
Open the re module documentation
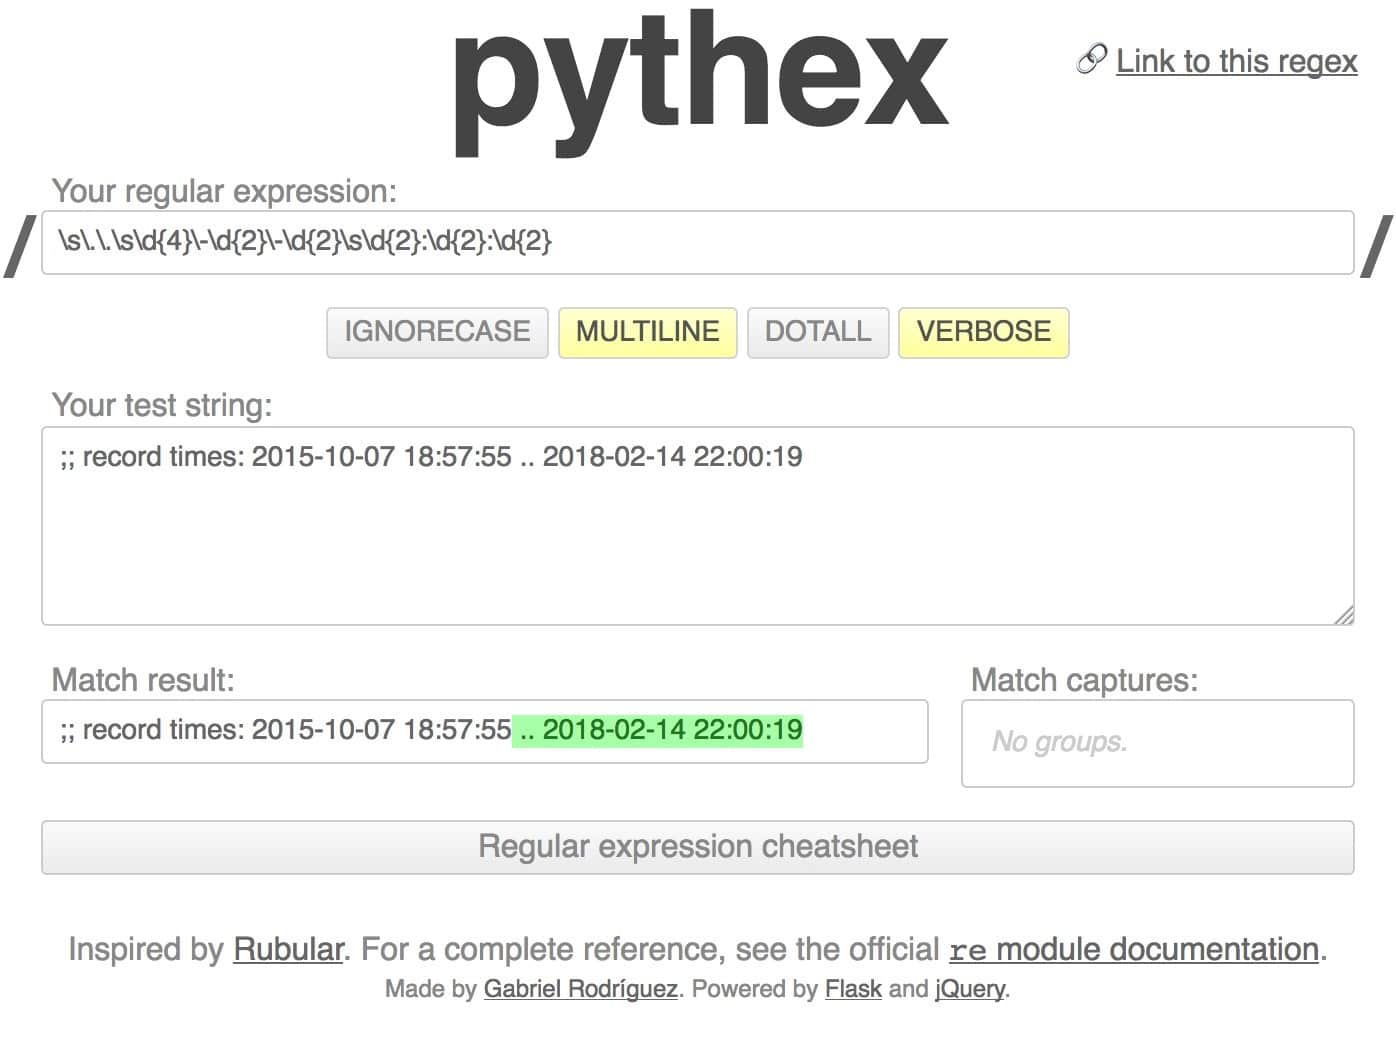[x=1135, y=948]
